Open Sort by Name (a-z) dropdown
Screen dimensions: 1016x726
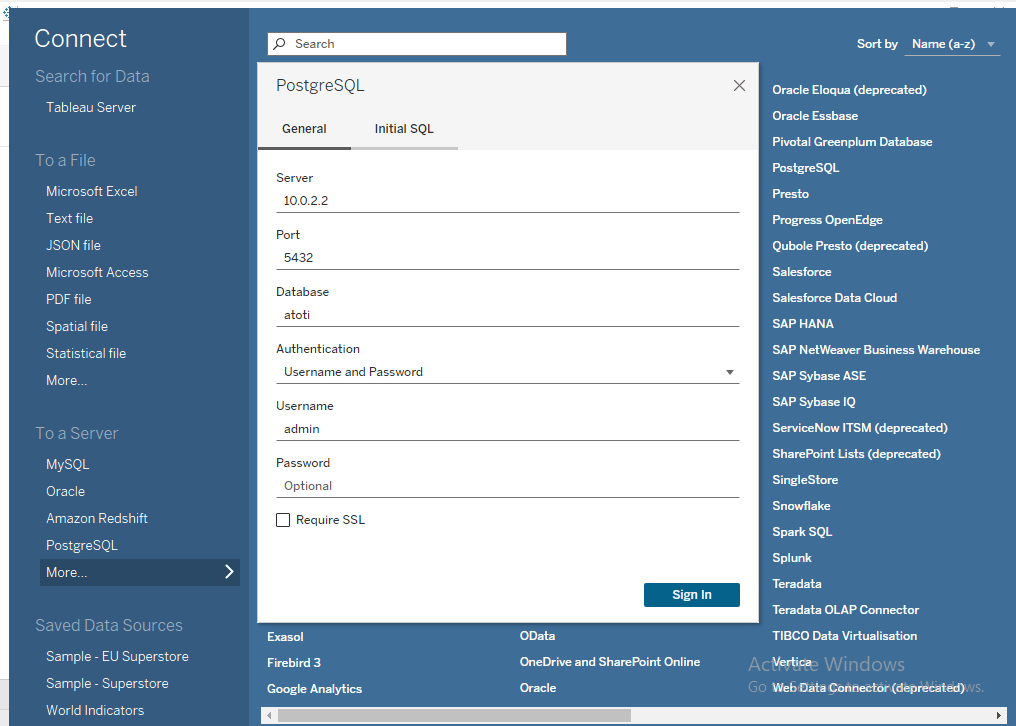(952, 44)
